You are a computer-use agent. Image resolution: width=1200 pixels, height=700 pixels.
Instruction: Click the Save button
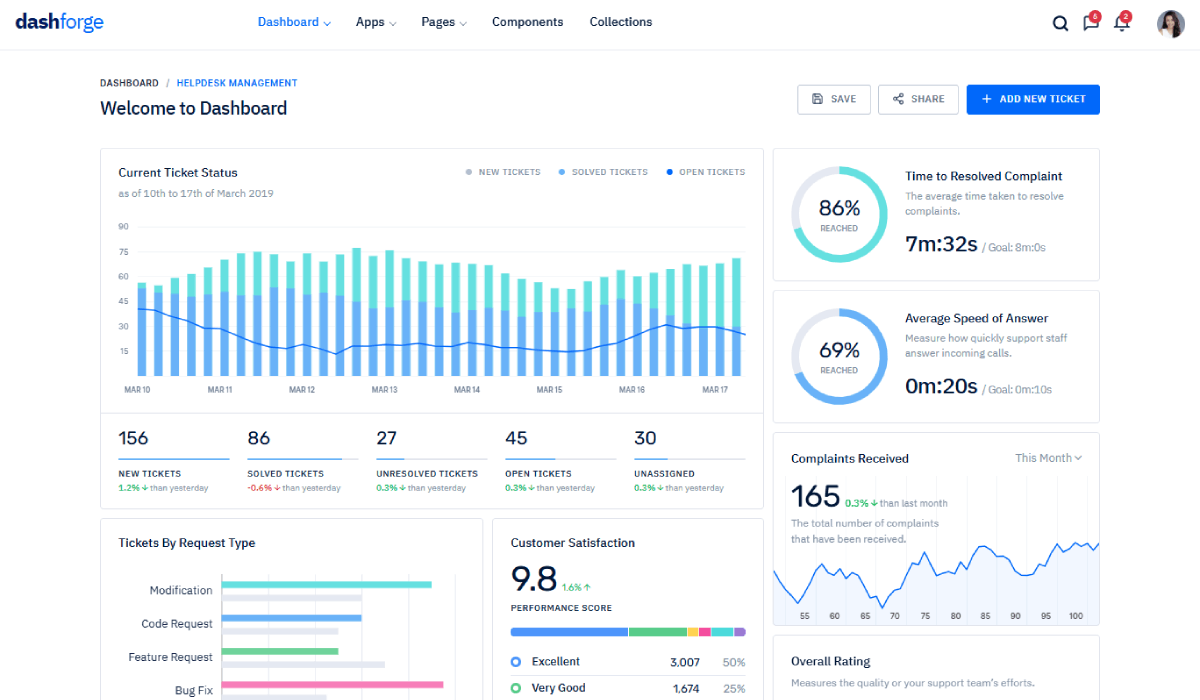833,99
